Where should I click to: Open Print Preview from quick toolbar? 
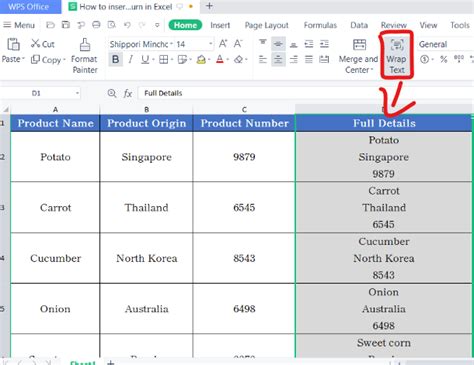tap(112, 25)
